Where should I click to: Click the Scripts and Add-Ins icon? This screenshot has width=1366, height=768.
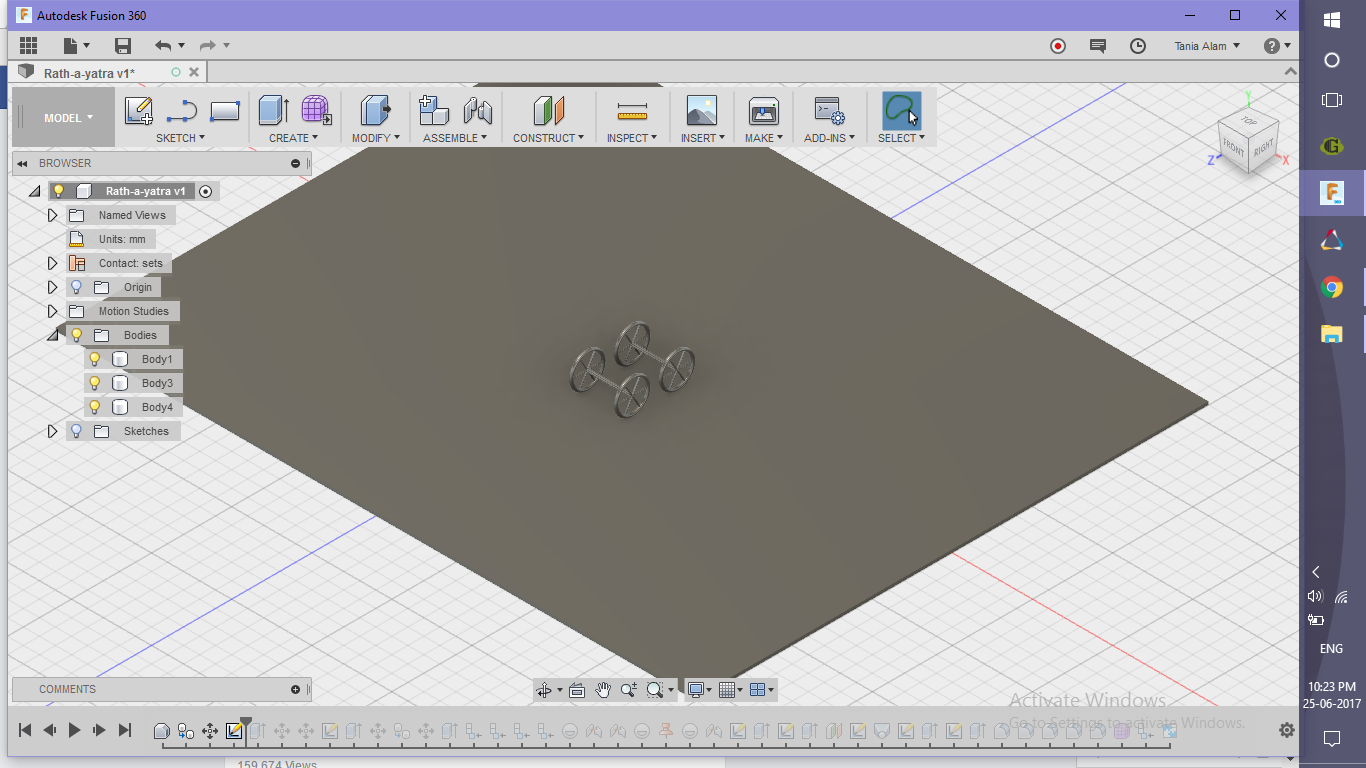pyautogui.click(x=829, y=110)
